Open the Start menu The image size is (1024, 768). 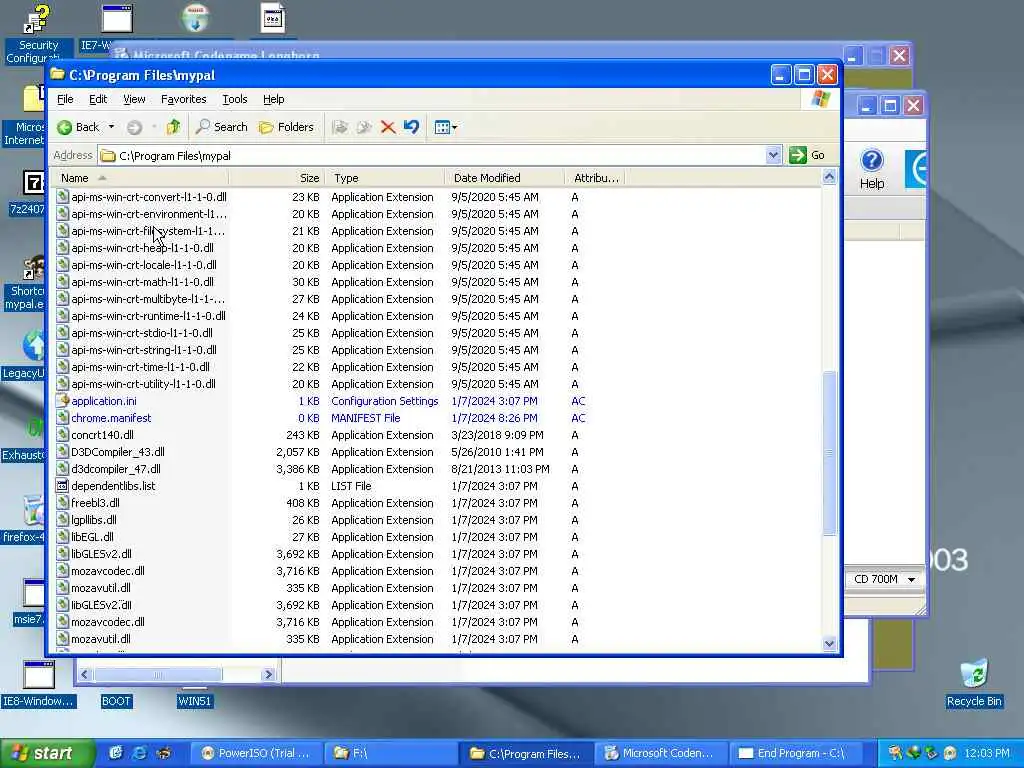[x=48, y=754]
